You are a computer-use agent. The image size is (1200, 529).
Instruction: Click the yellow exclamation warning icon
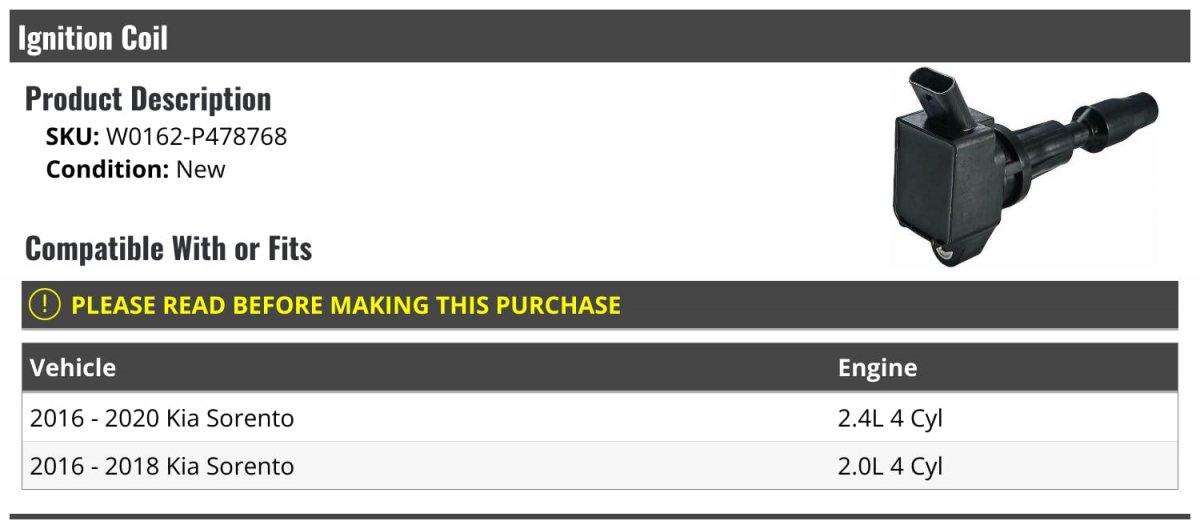44,305
